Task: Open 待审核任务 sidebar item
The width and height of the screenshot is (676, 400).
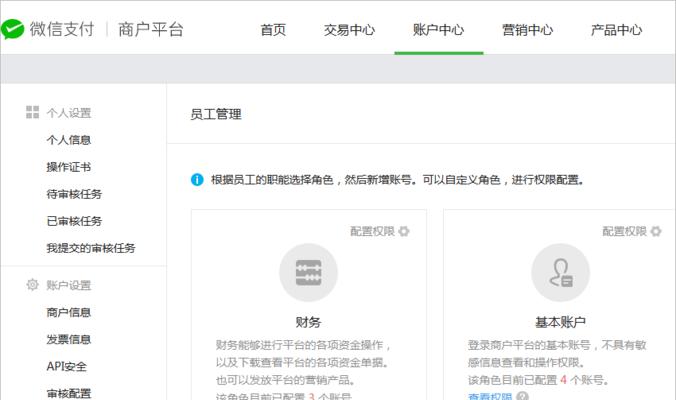Action: tap(74, 194)
